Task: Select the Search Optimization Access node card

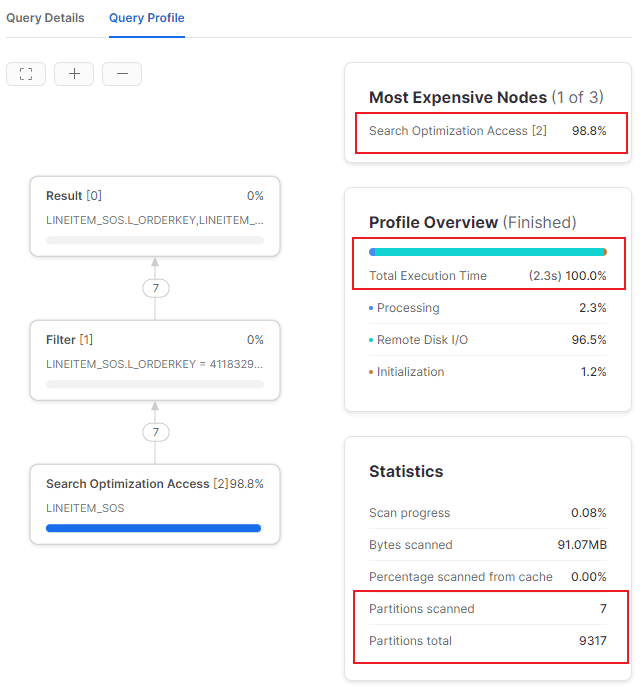Action: (155, 503)
